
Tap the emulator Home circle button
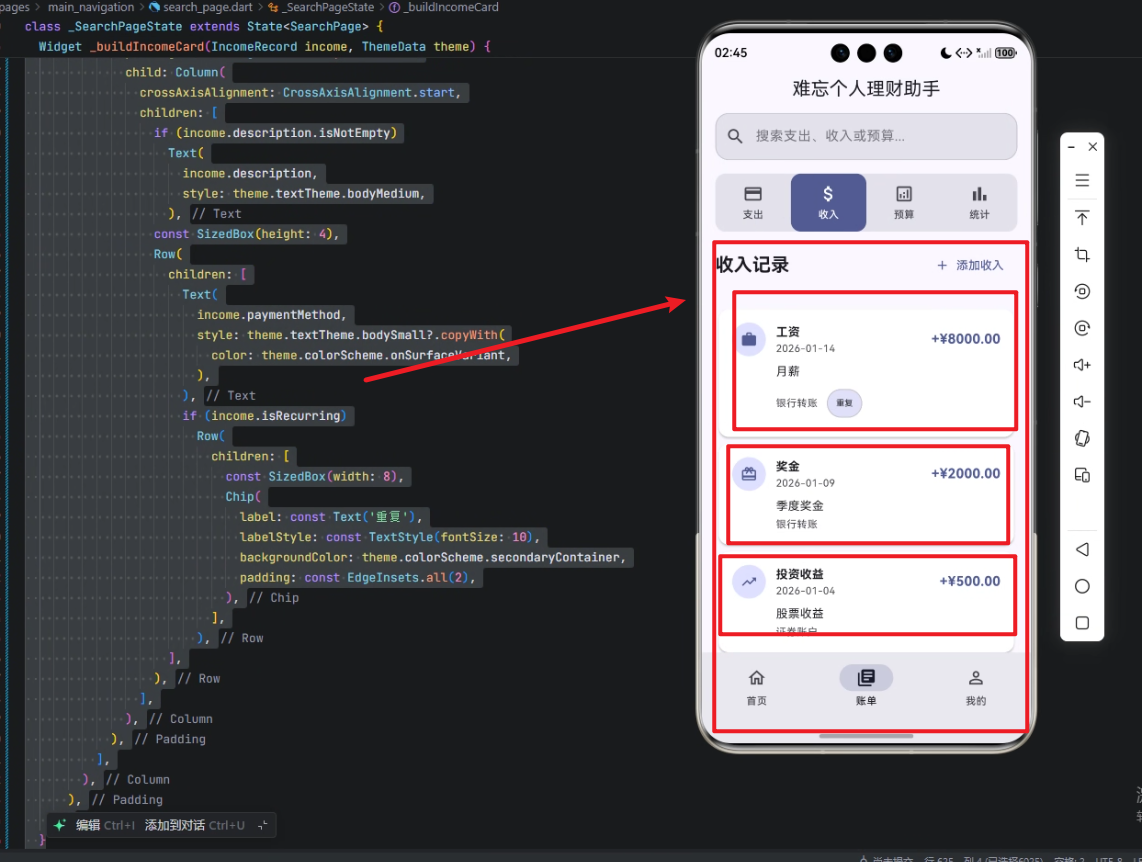point(1082,586)
